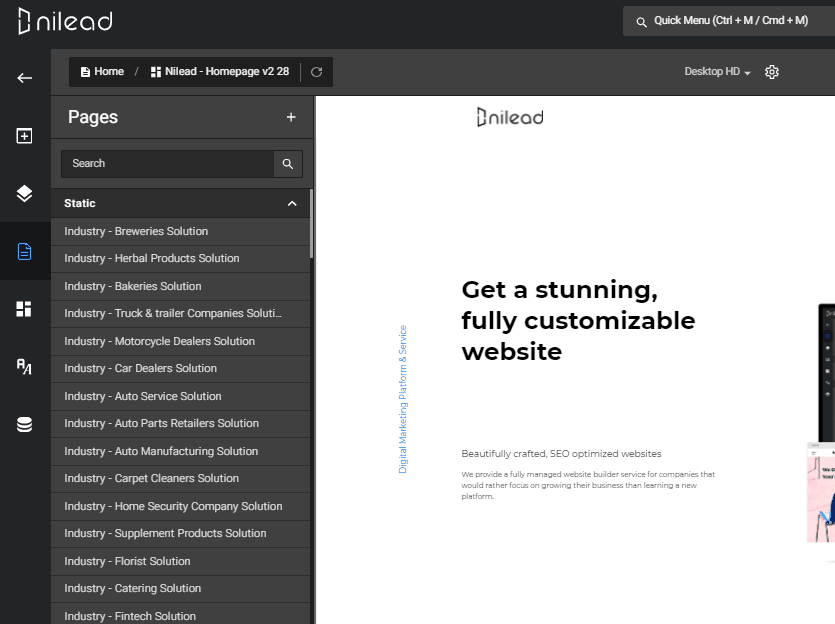Click the search magnifier button in Pages
The width and height of the screenshot is (835, 624).
288,164
